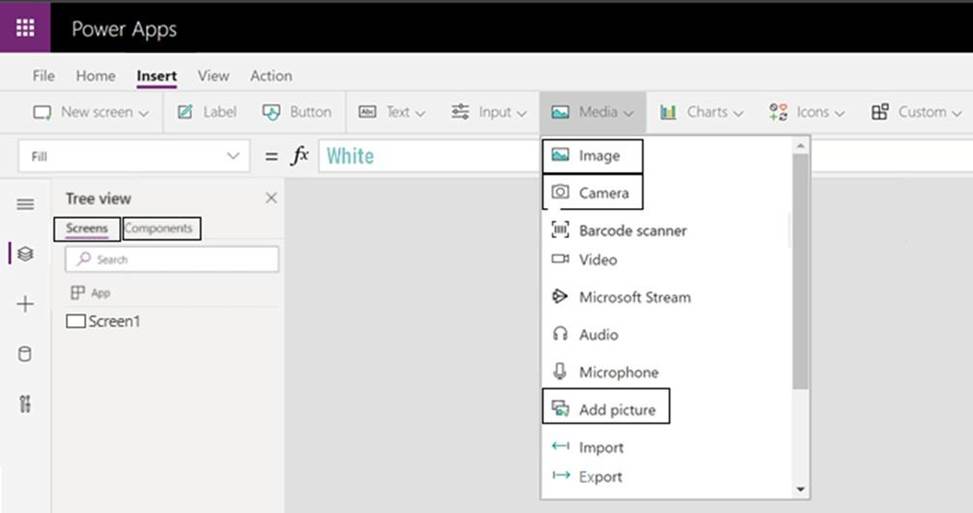Open advanced tools icon in left sidebar
The height and width of the screenshot is (513, 973).
pos(25,404)
